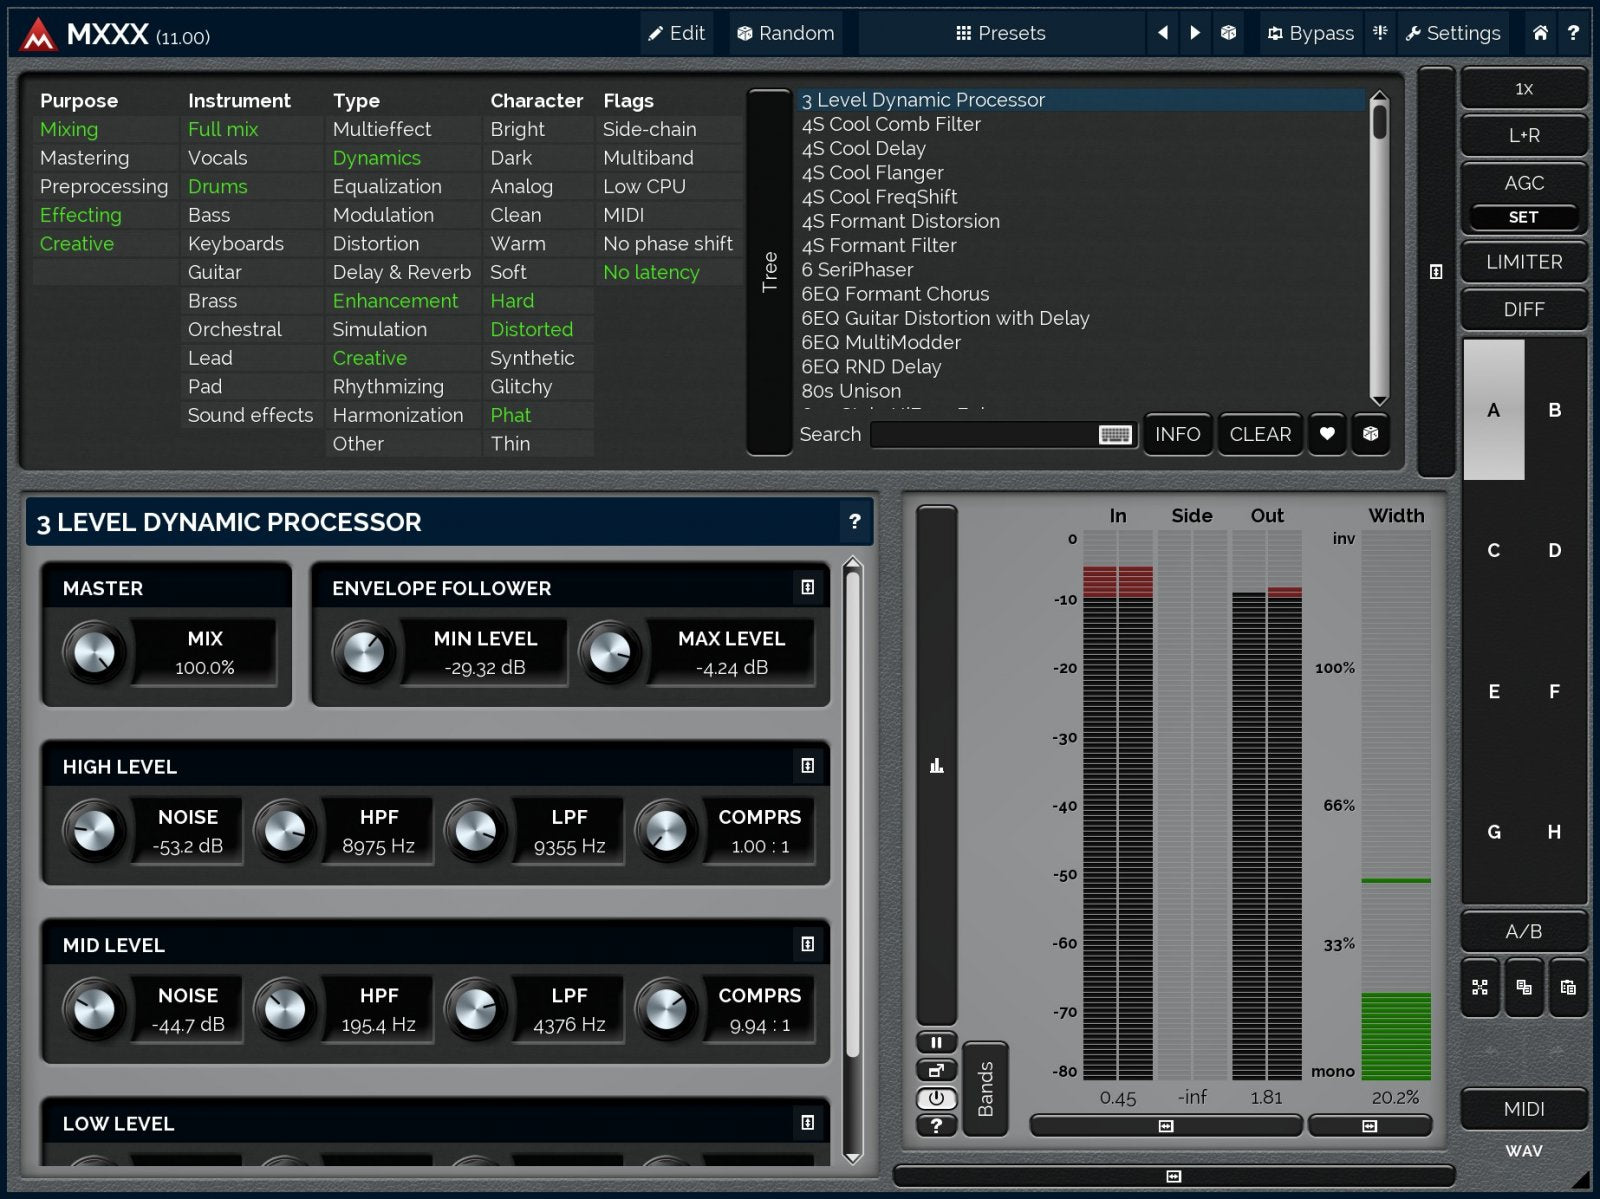Toggle the Mixing filter in the Purpose column

pyautogui.click(x=68, y=129)
